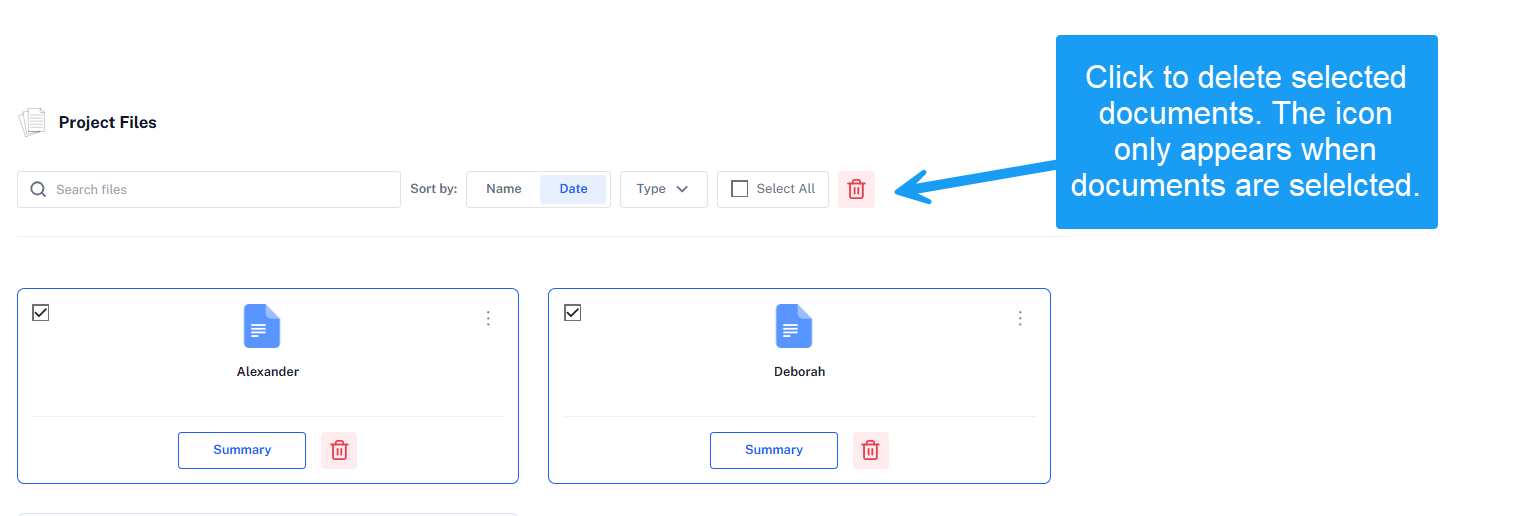
Task: Tick the Select All checkbox
Action: (740, 189)
